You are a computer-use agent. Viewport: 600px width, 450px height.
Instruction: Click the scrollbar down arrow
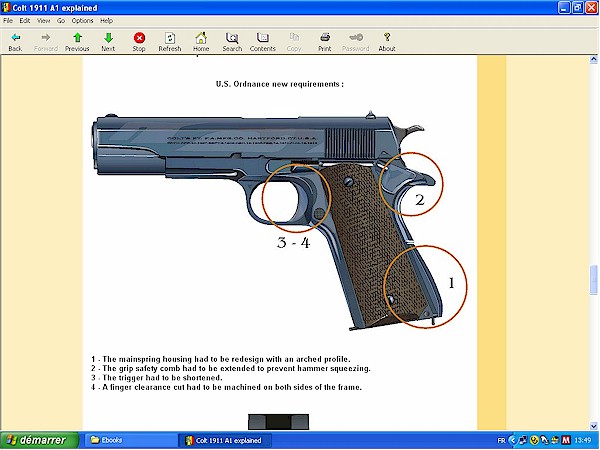pyautogui.click(x=593, y=426)
